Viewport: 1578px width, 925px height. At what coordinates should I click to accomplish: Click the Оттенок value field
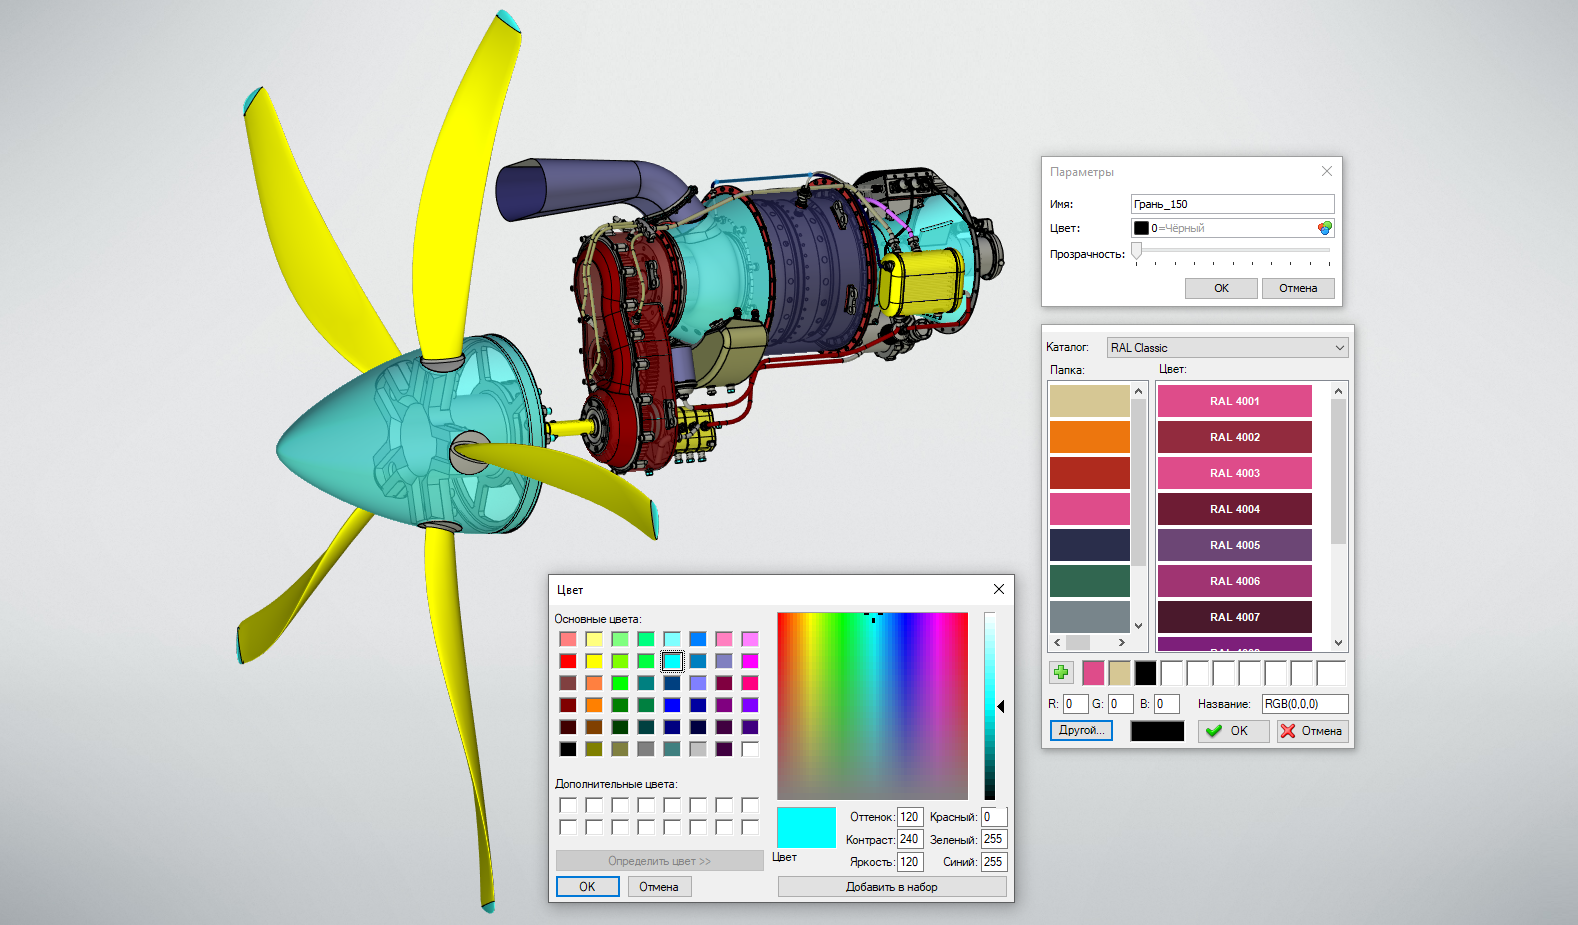tap(910, 817)
